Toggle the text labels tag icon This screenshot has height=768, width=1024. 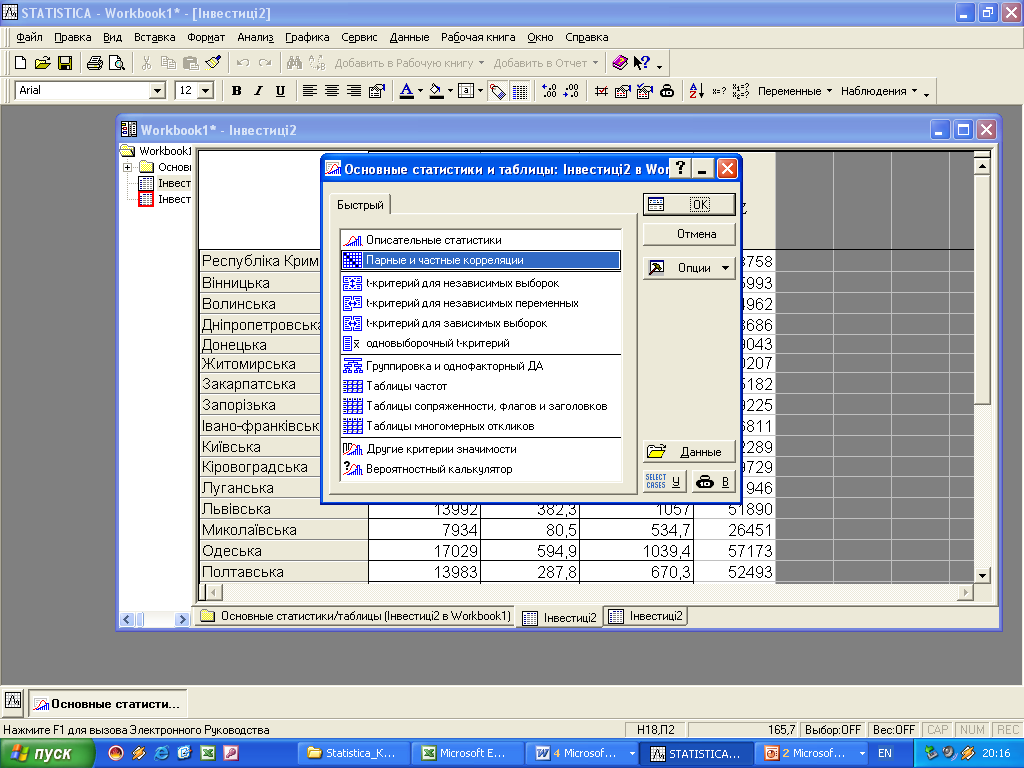pyautogui.click(x=498, y=91)
